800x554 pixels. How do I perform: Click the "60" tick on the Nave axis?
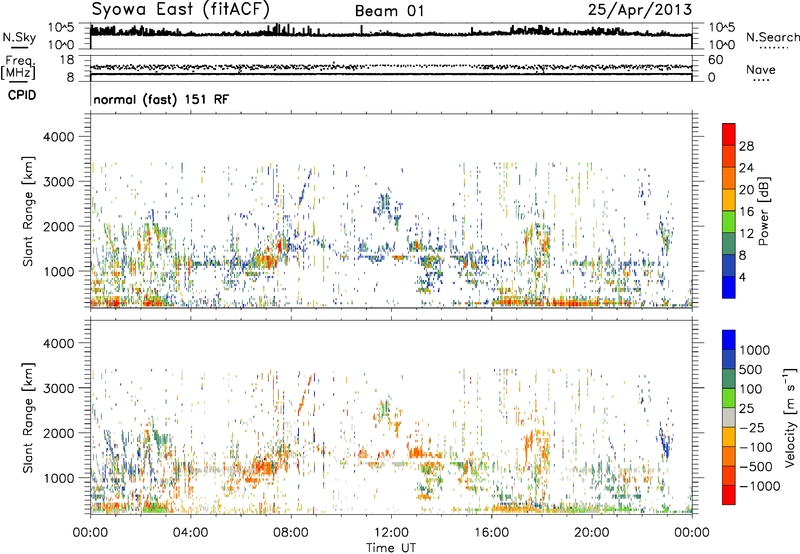715,60
